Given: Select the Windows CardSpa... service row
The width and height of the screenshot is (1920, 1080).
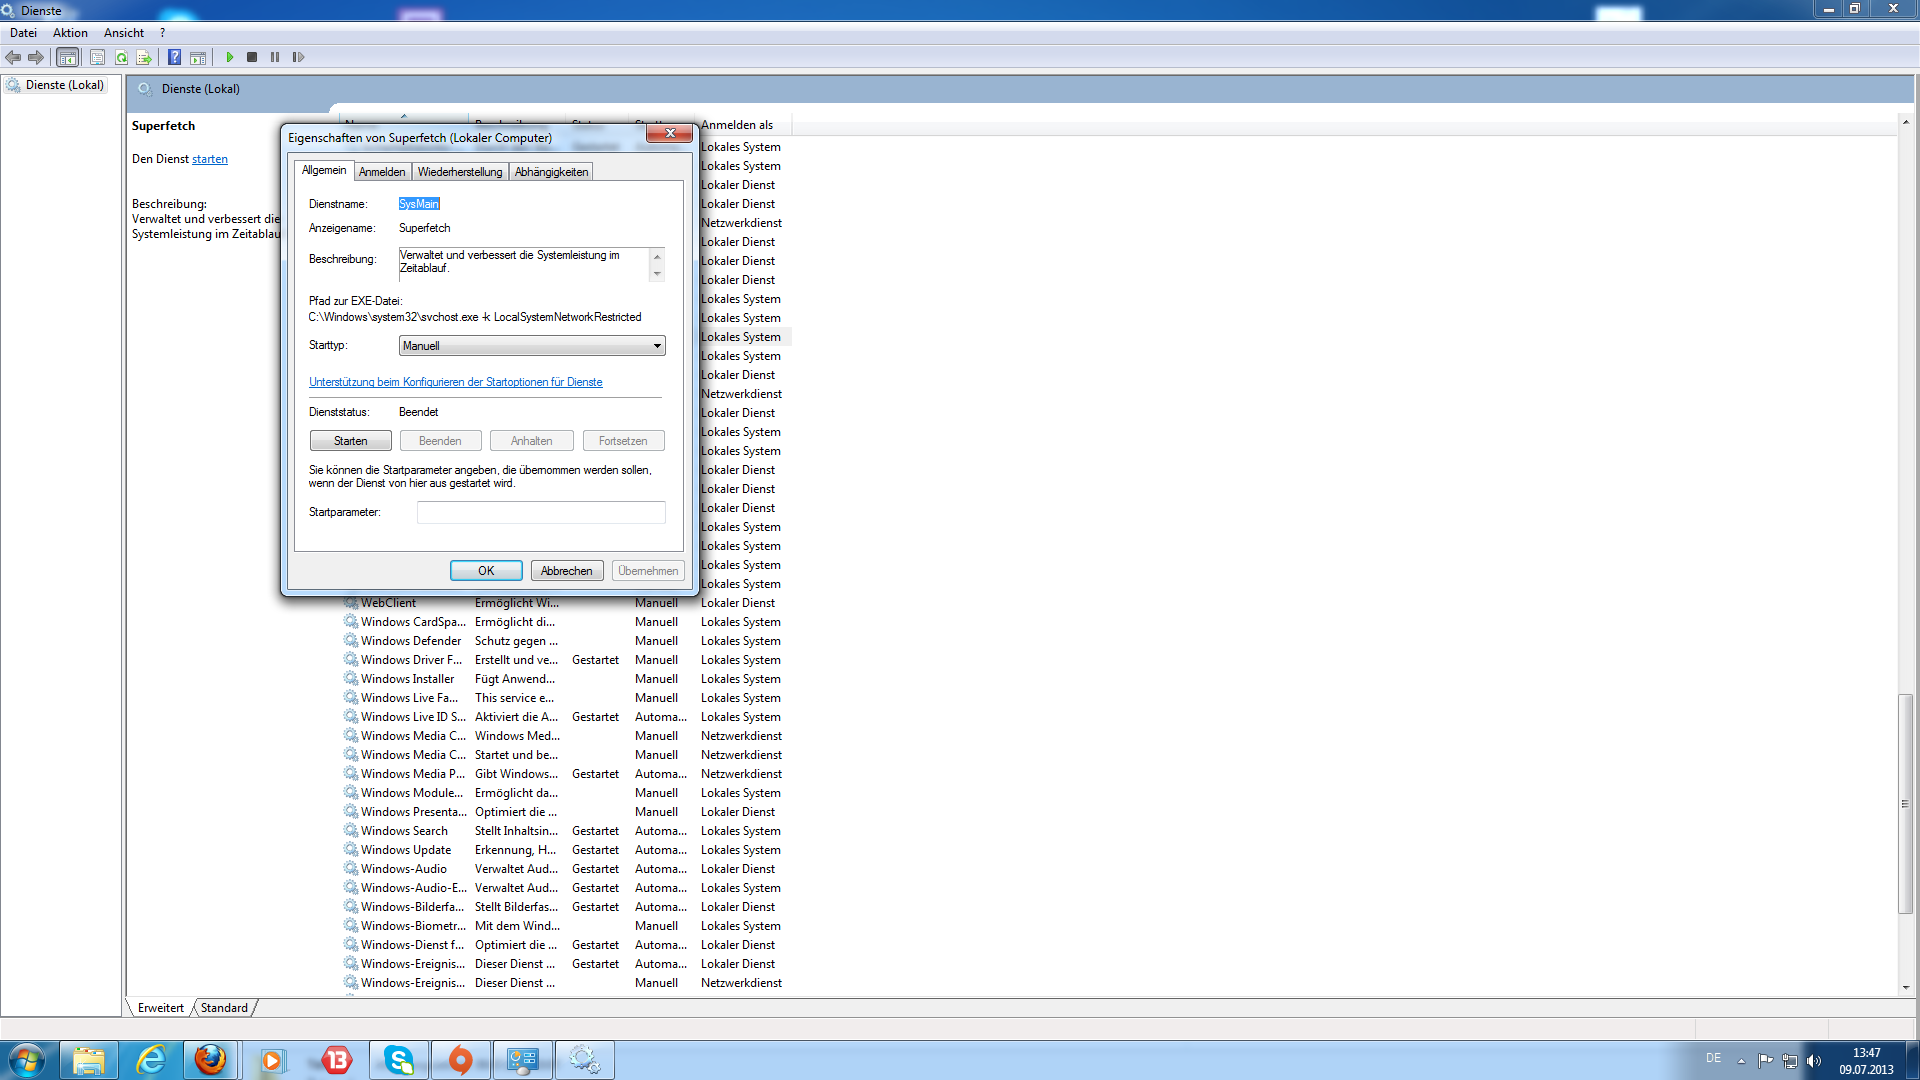Looking at the screenshot, I should click(568, 622).
